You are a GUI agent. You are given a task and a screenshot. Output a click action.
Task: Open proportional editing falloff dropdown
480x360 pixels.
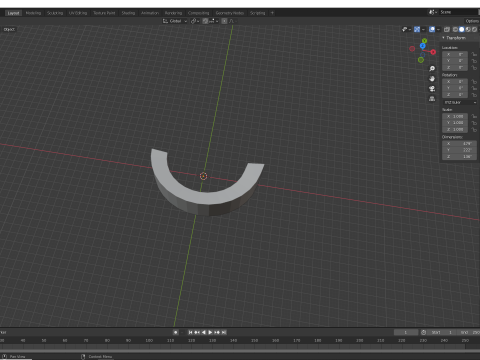(x=232, y=21)
